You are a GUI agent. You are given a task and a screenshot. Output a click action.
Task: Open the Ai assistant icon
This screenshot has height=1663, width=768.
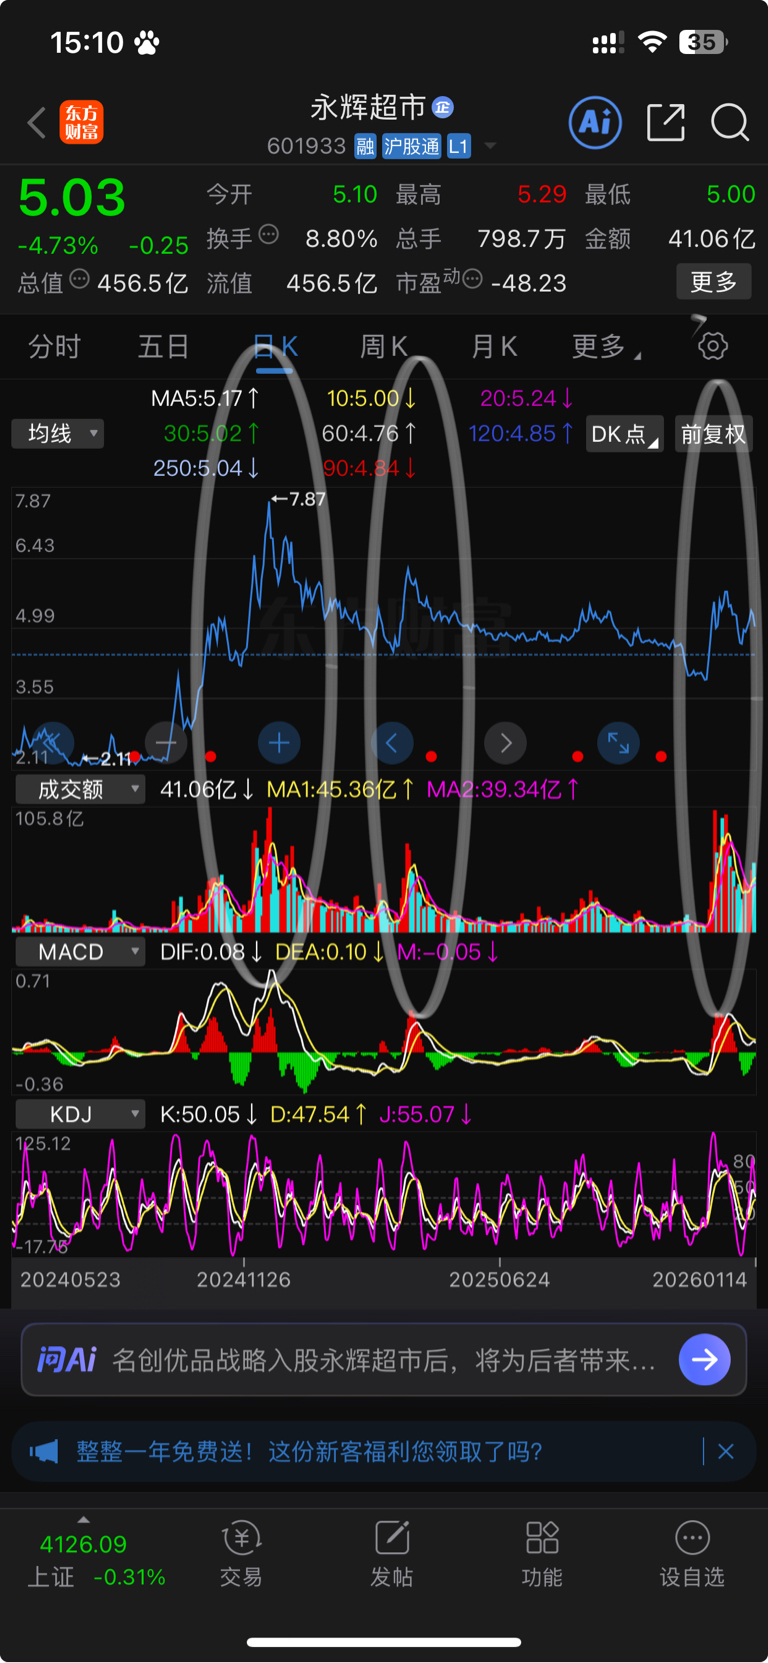point(595,122)
